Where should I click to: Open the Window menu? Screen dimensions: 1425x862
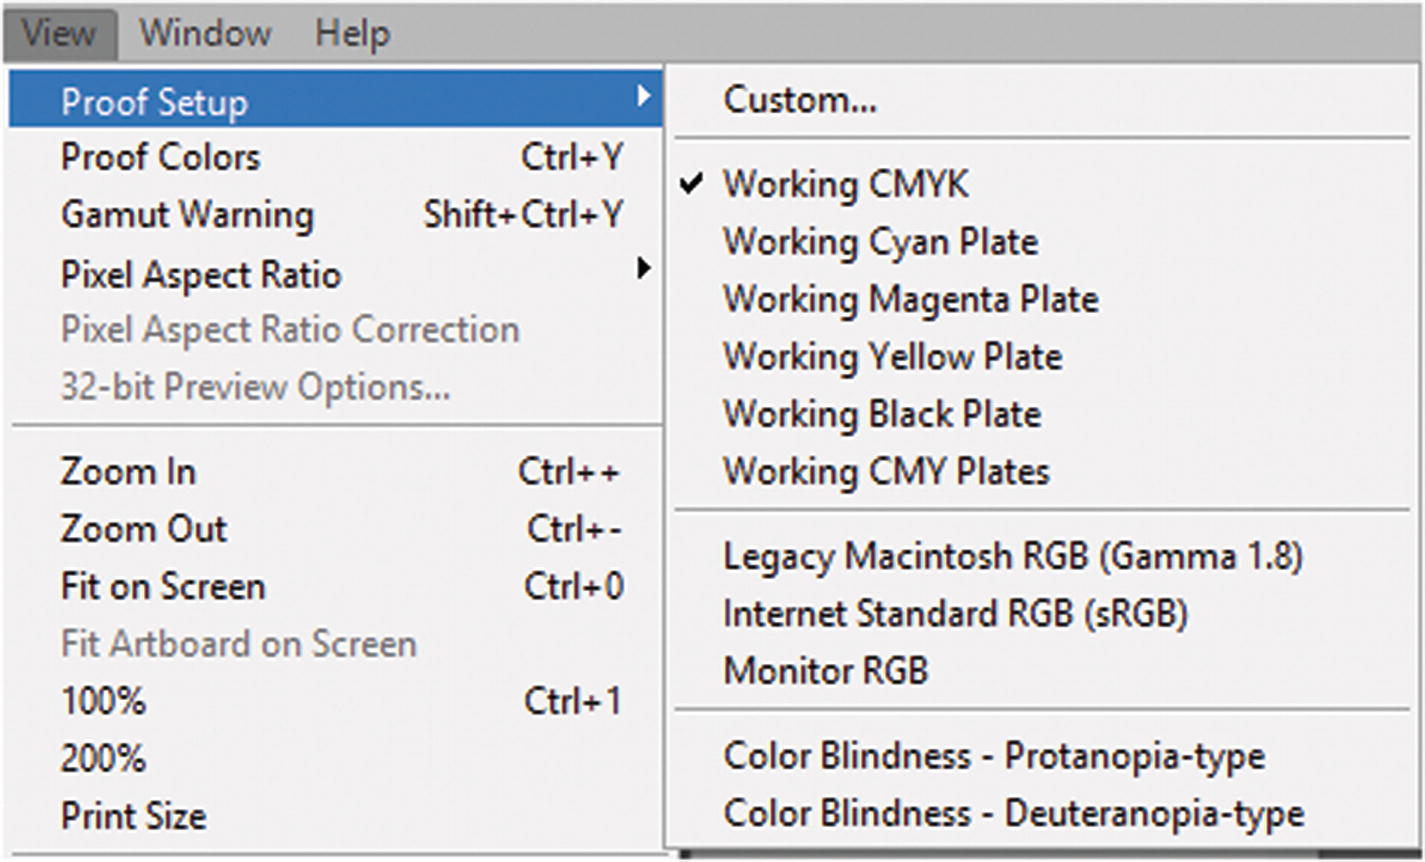(205, 33)
